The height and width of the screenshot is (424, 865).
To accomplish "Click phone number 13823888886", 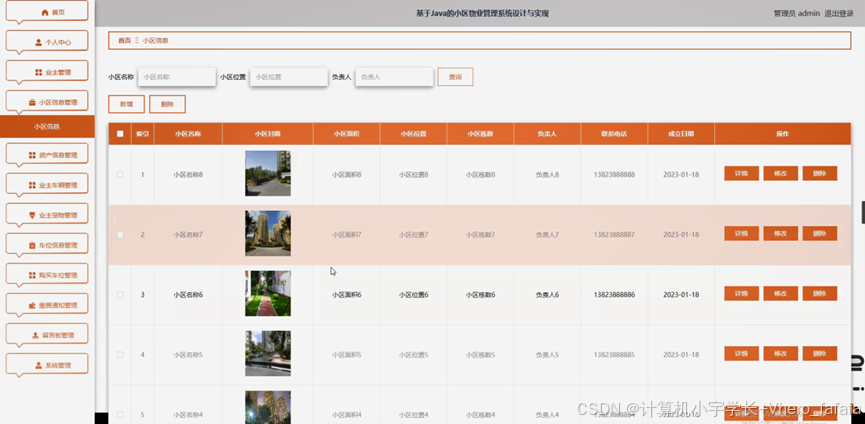I will point(614,295).
